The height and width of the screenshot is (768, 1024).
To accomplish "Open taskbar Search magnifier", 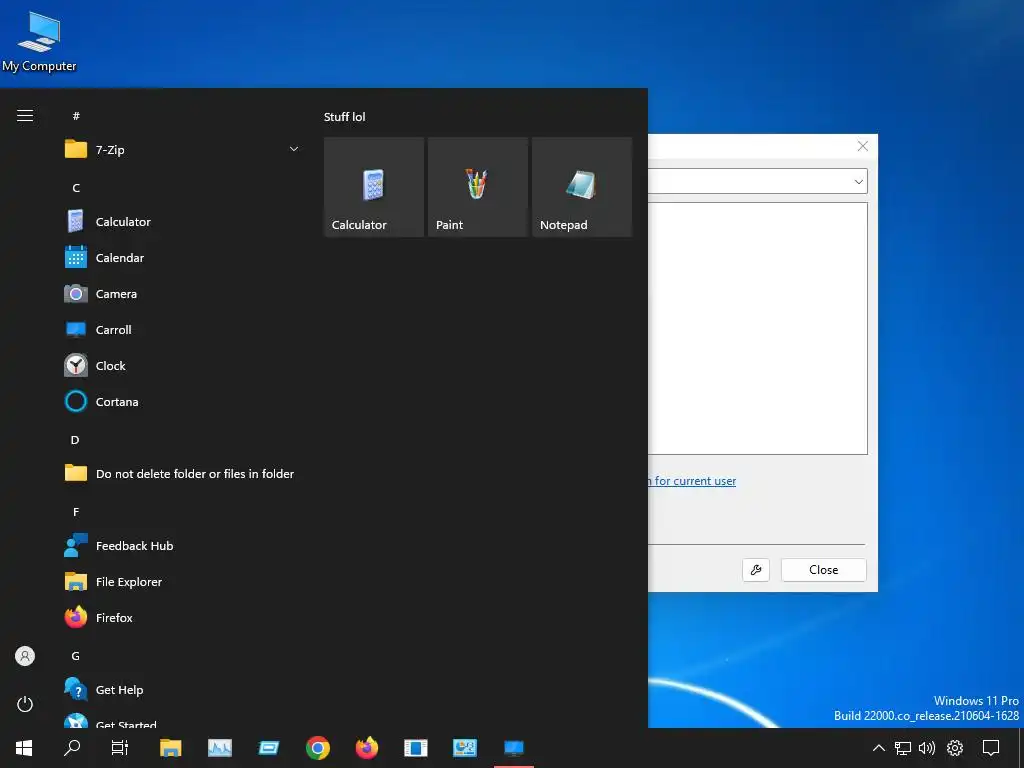I will pyautogui.click(x=72, y=748).
